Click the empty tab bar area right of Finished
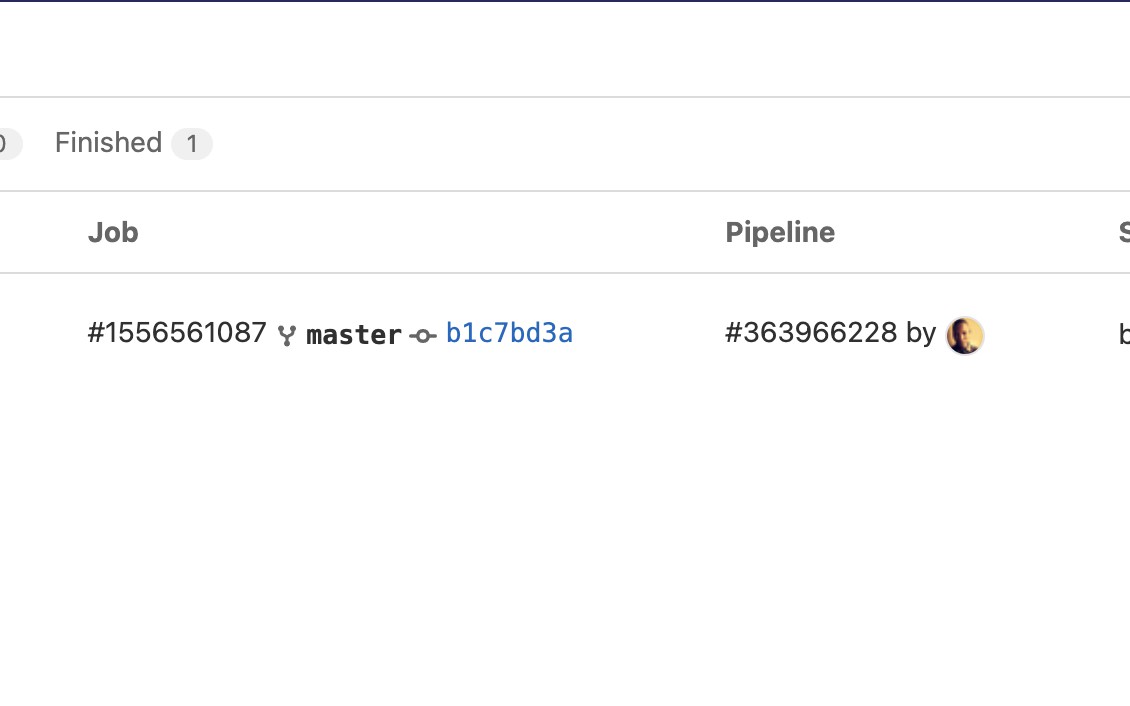The image size is (1130, 706). [650, 144]
